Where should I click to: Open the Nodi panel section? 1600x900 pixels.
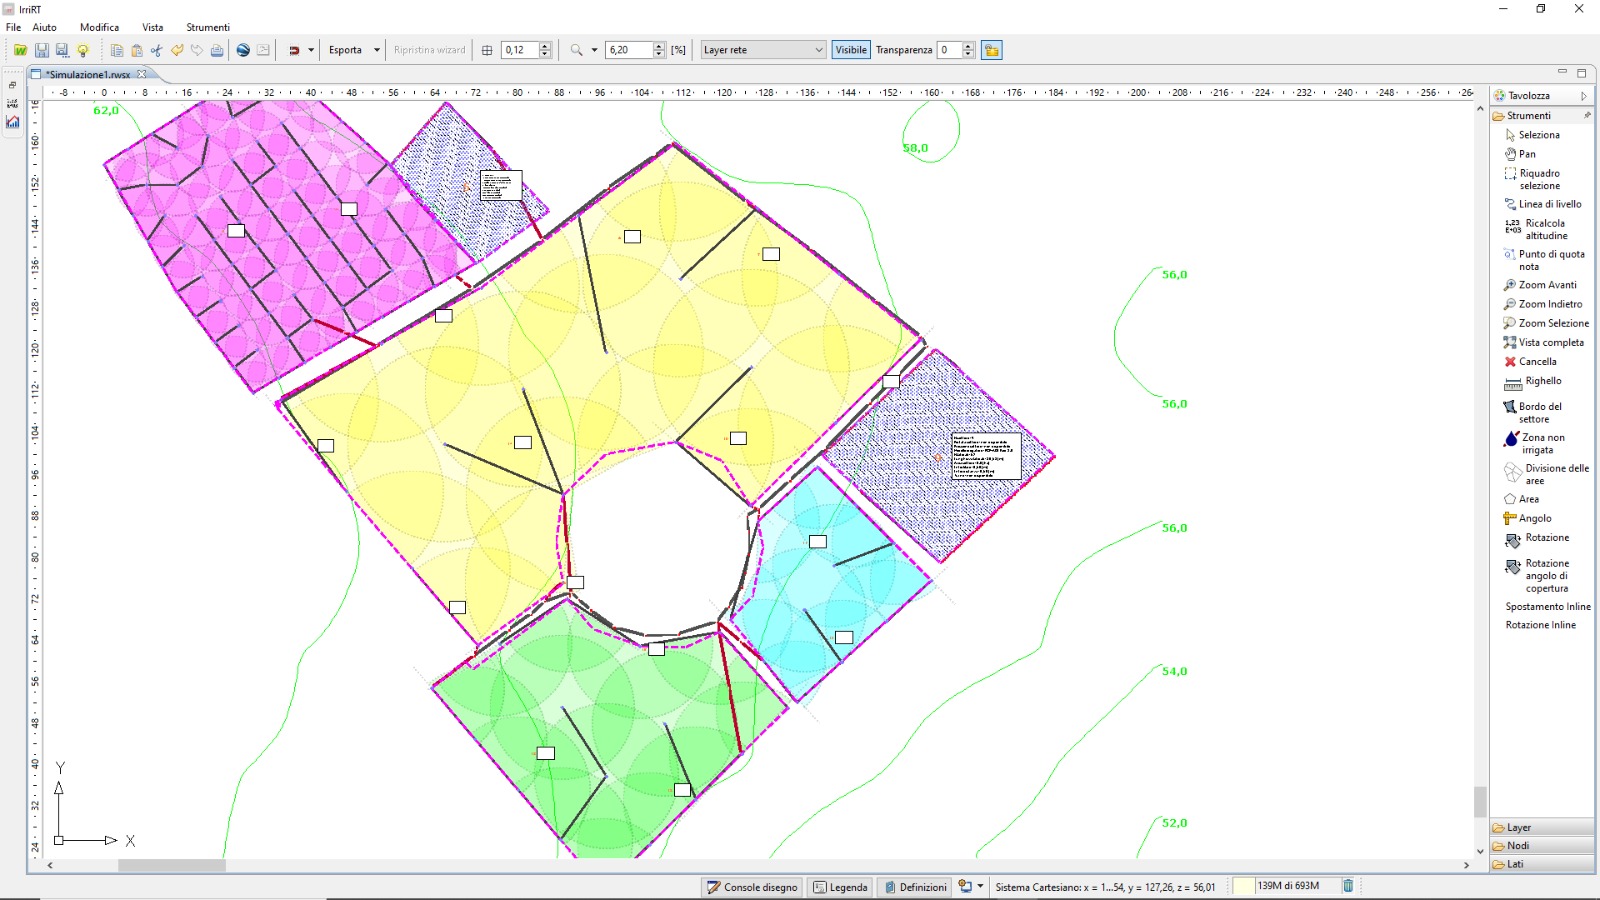pyautogui.click(x=1518, y=846)
